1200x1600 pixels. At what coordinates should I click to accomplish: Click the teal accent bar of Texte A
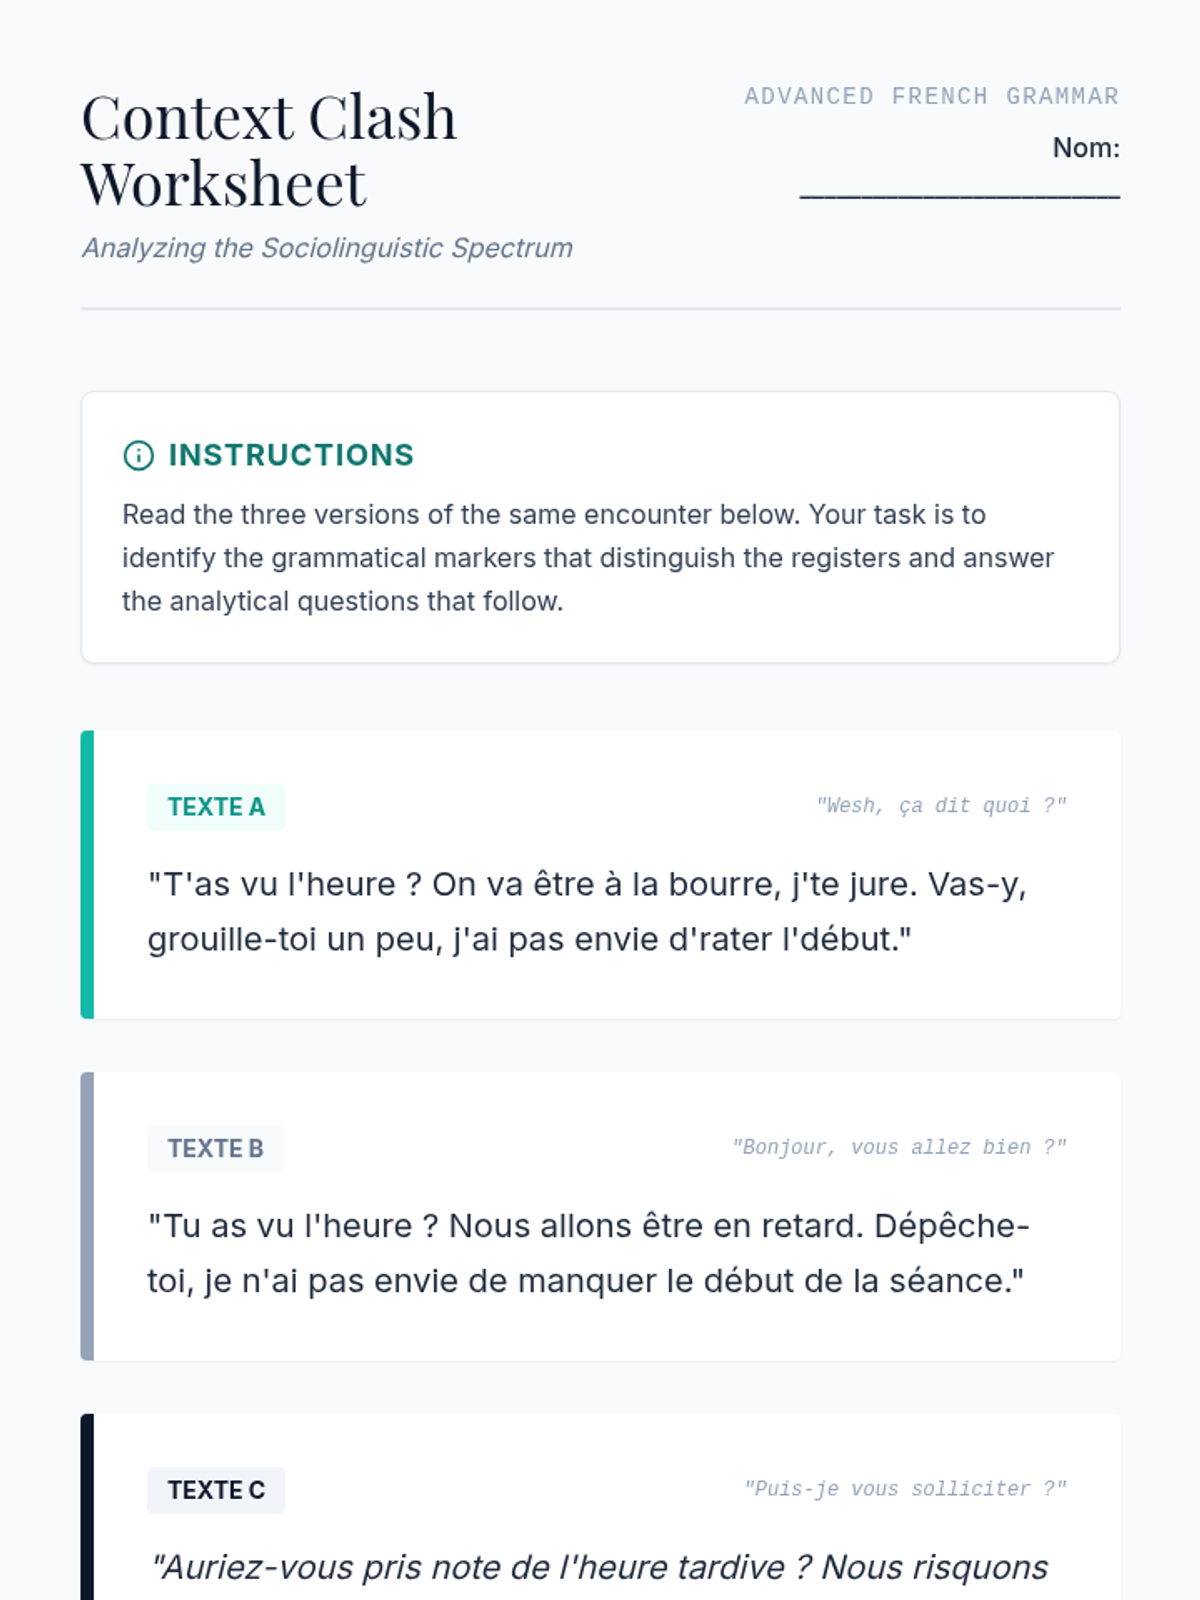(x=87, y=875)
